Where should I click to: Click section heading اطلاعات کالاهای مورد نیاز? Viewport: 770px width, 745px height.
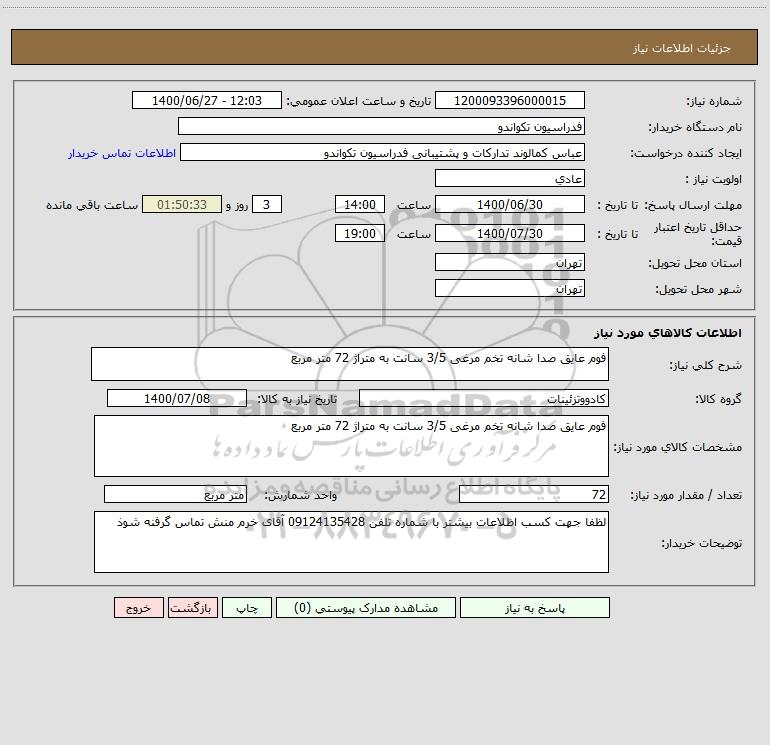(668, 333)
